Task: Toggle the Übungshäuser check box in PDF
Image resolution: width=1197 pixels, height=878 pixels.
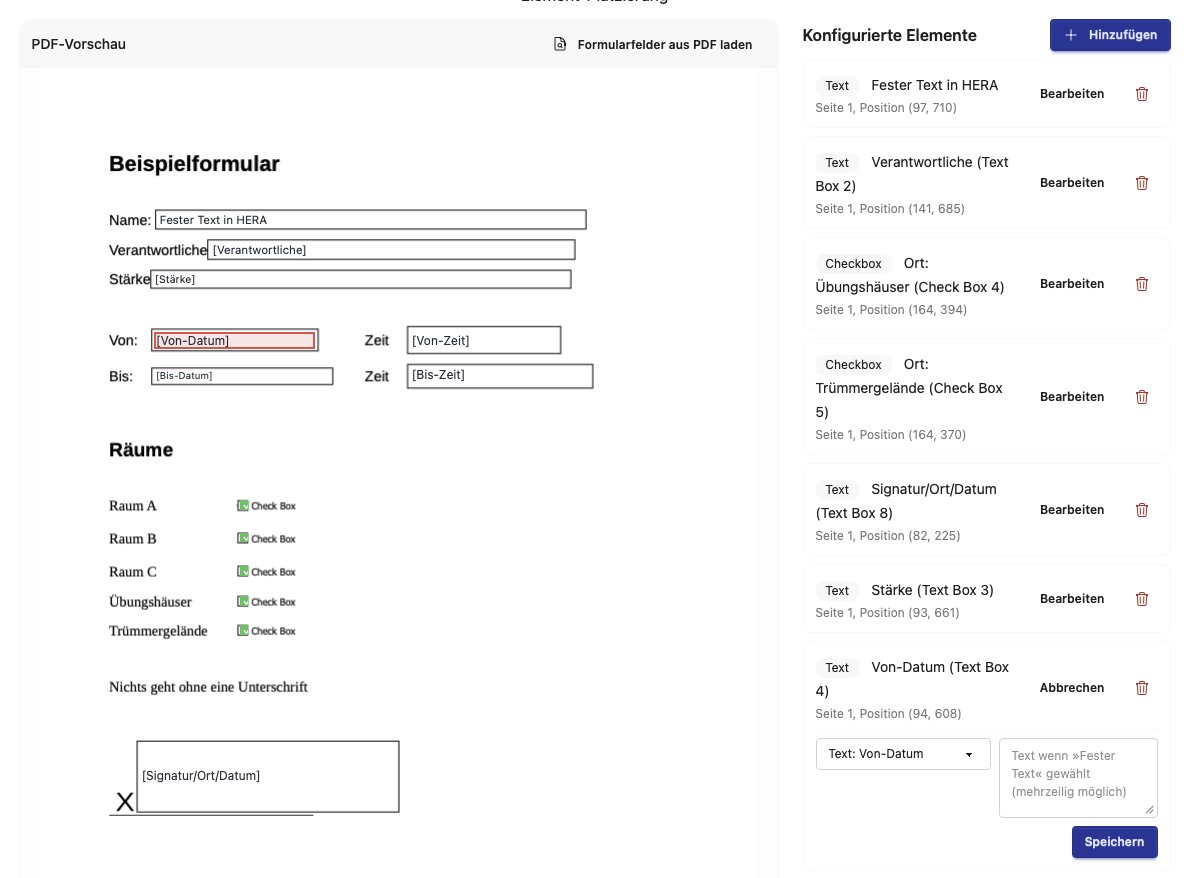Action: [243, 602]
